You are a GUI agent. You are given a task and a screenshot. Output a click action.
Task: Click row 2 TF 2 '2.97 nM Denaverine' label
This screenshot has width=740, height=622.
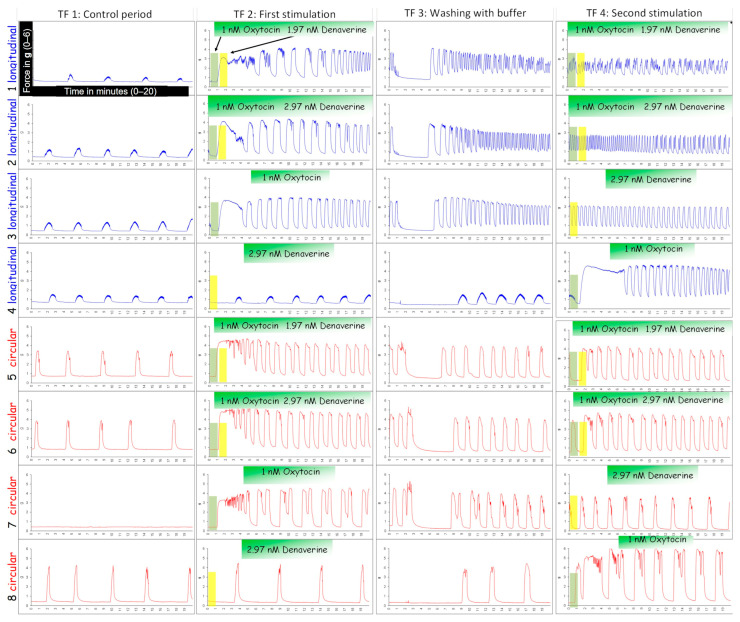324,107
